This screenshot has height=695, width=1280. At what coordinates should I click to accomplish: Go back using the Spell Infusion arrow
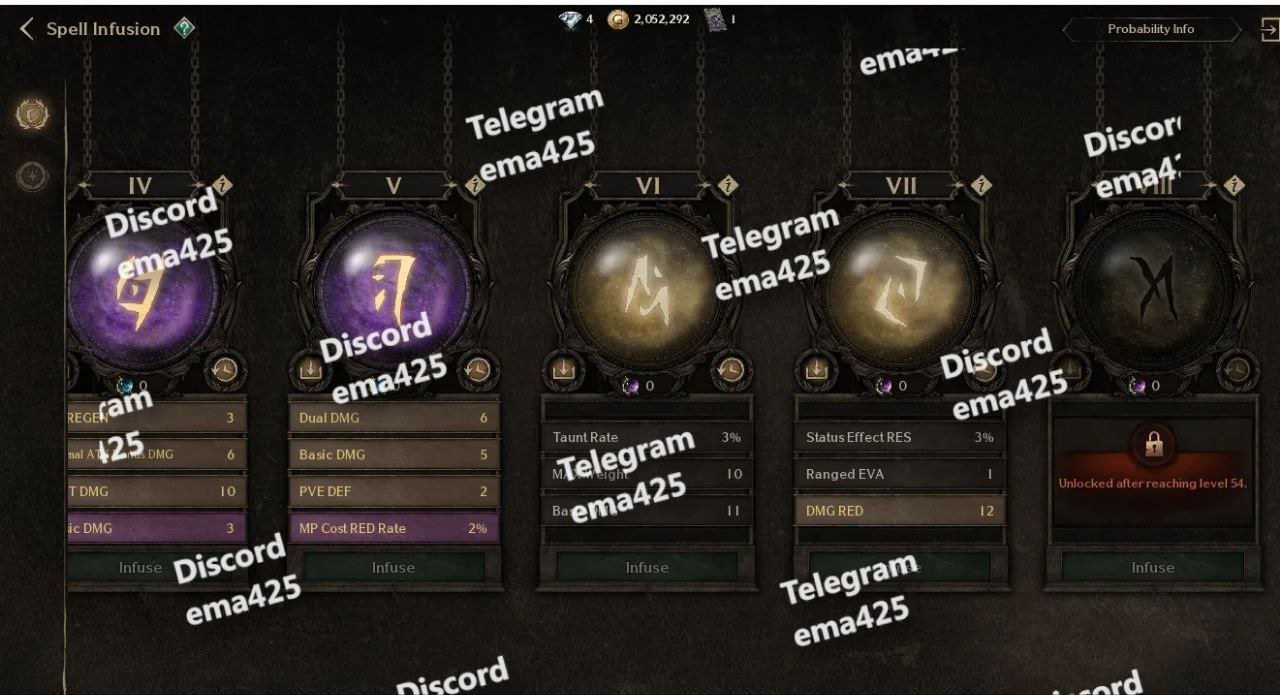[27, 29]
